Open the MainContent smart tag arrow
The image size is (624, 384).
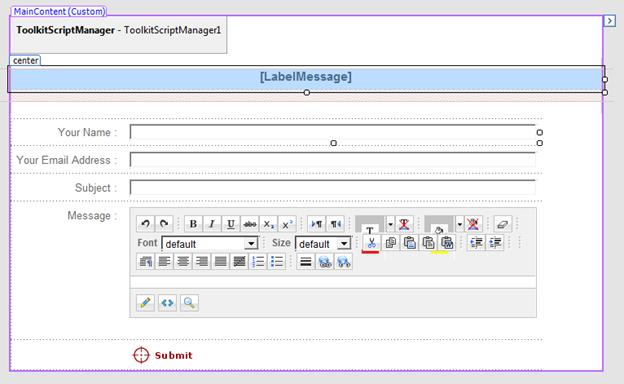(x=609, y=21)
